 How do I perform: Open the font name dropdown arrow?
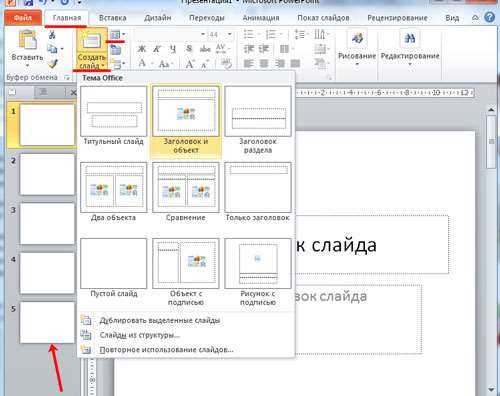coord(203,34)
